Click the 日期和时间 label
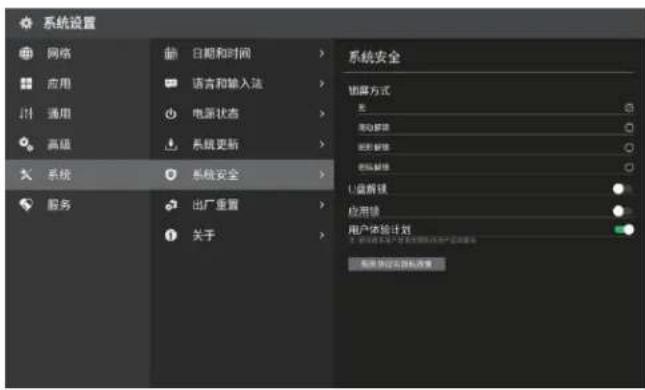The height and width of the screenshot is (390, 645). point(222,53)
